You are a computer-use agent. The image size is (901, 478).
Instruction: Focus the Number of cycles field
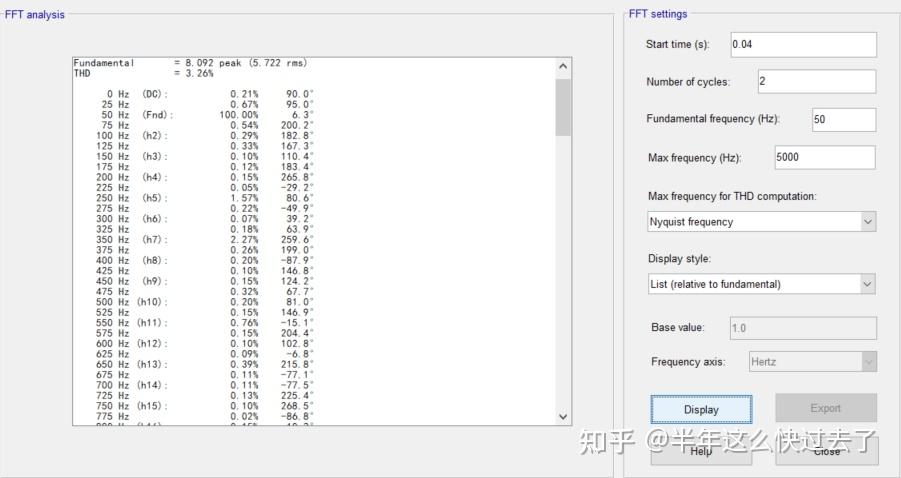click(x=817, y=82)
